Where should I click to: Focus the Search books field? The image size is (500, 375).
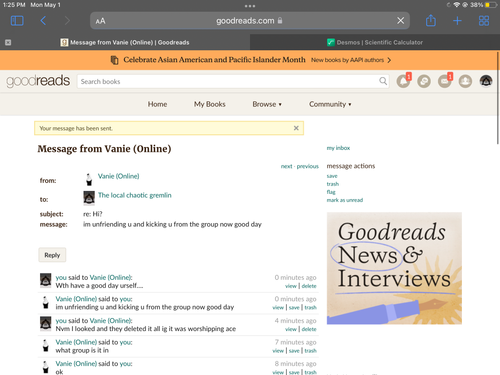tap(233, 81)
